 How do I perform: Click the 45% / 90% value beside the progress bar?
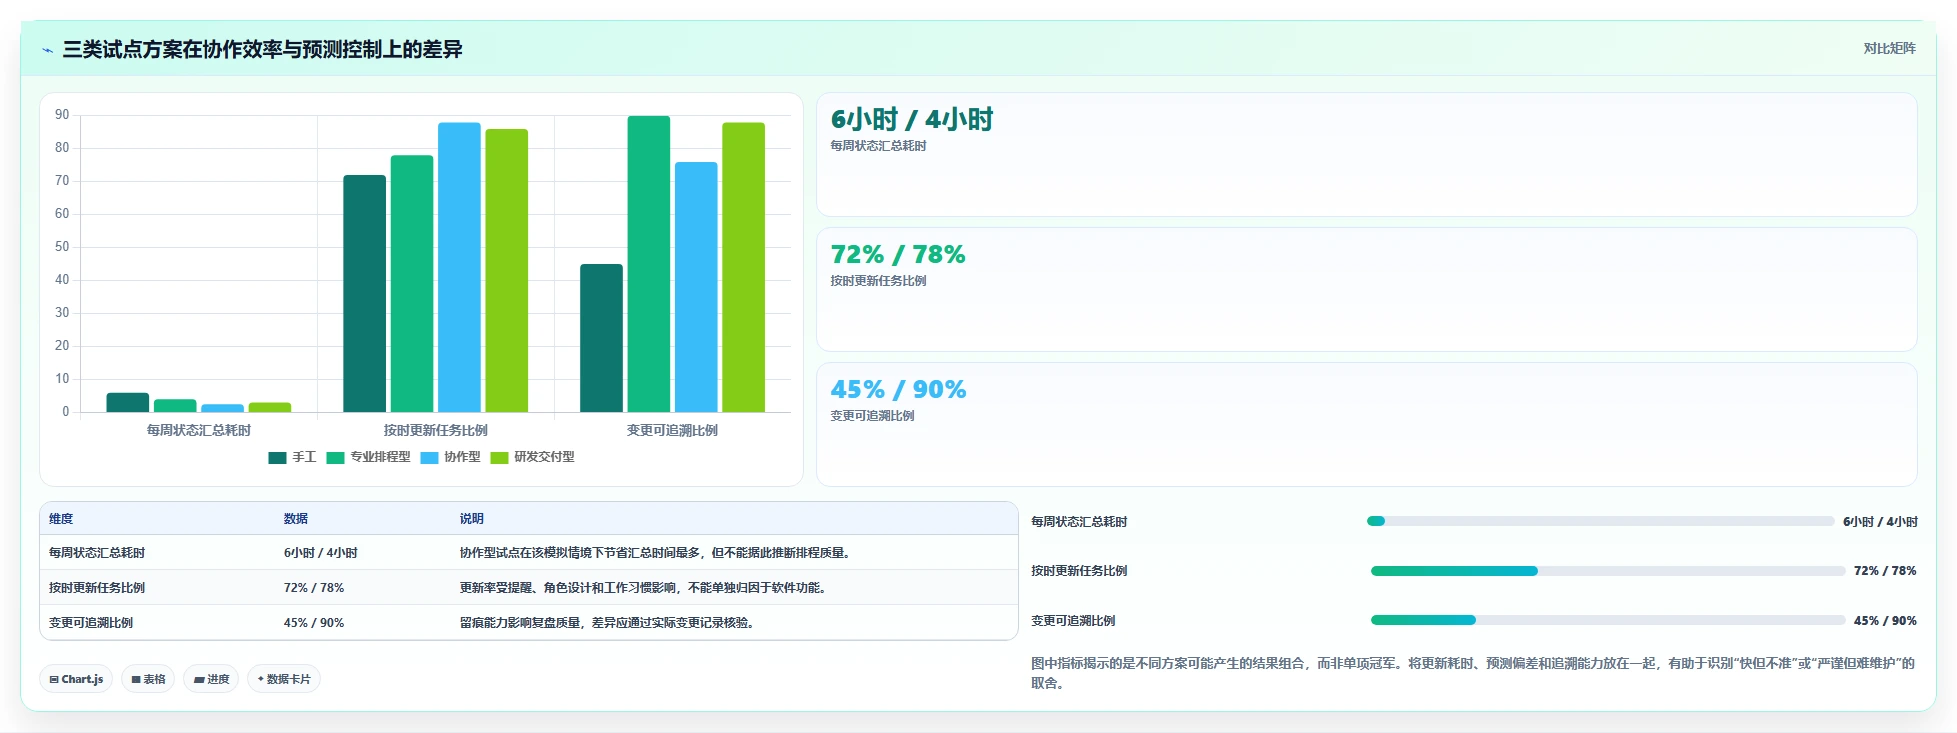[x=1885, y=621]
